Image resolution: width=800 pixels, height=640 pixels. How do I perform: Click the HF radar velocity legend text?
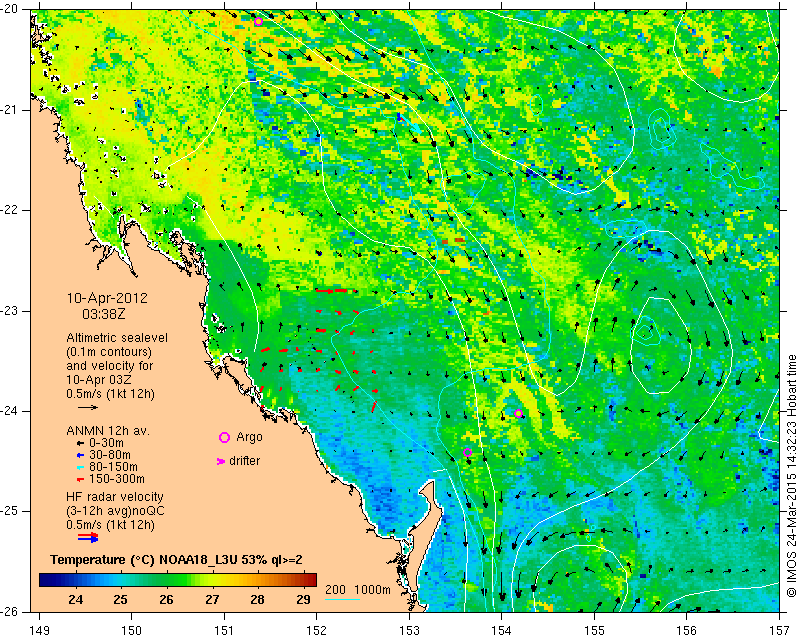pos(115,497)
